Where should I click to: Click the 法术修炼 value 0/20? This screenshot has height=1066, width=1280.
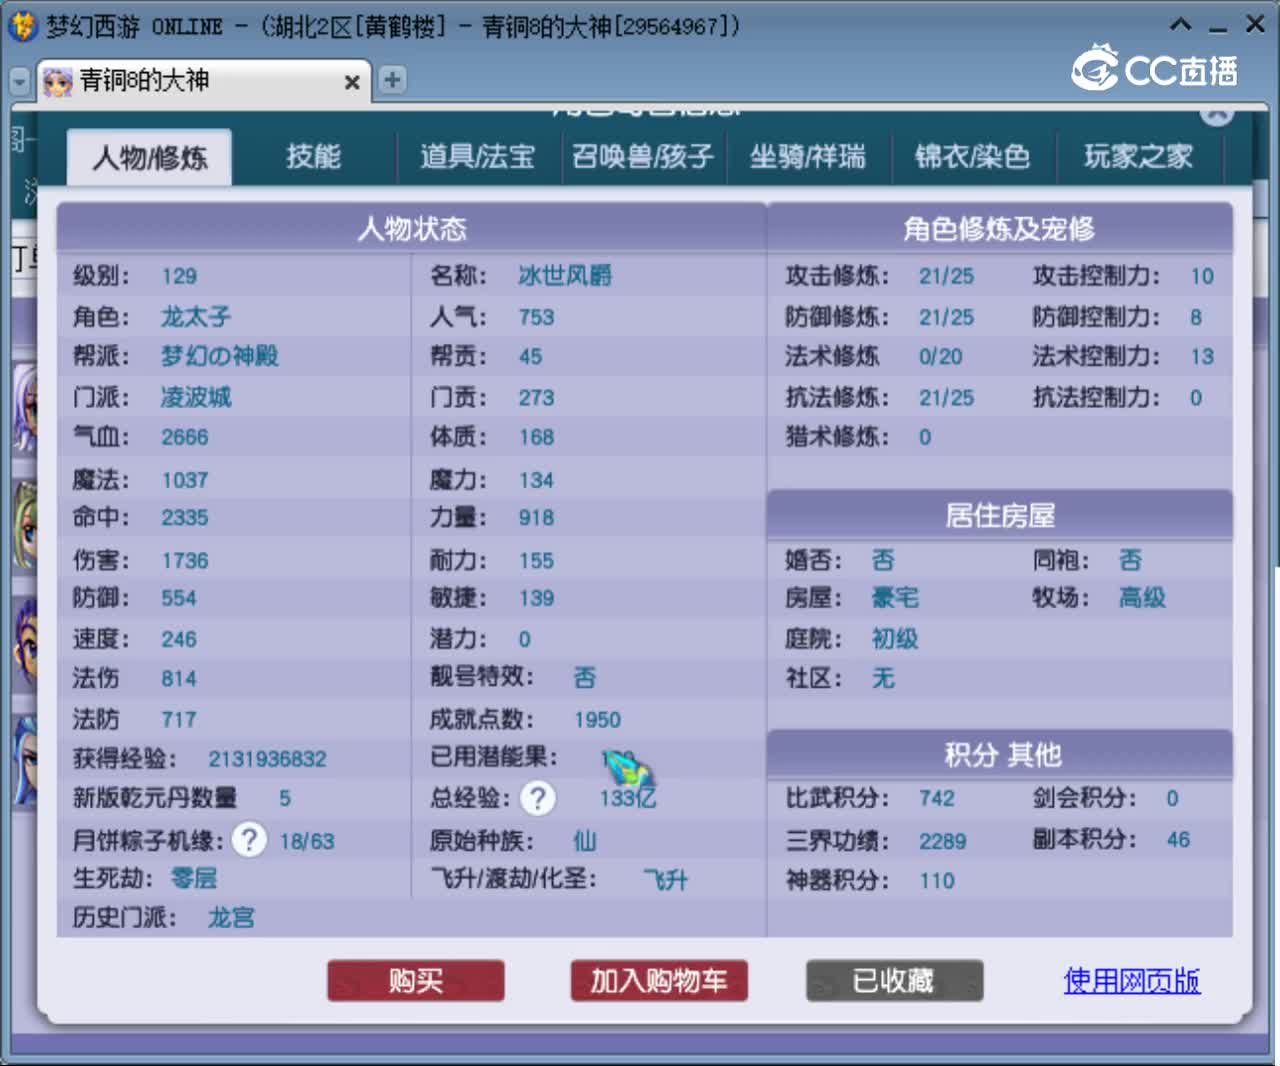[940, 356]
